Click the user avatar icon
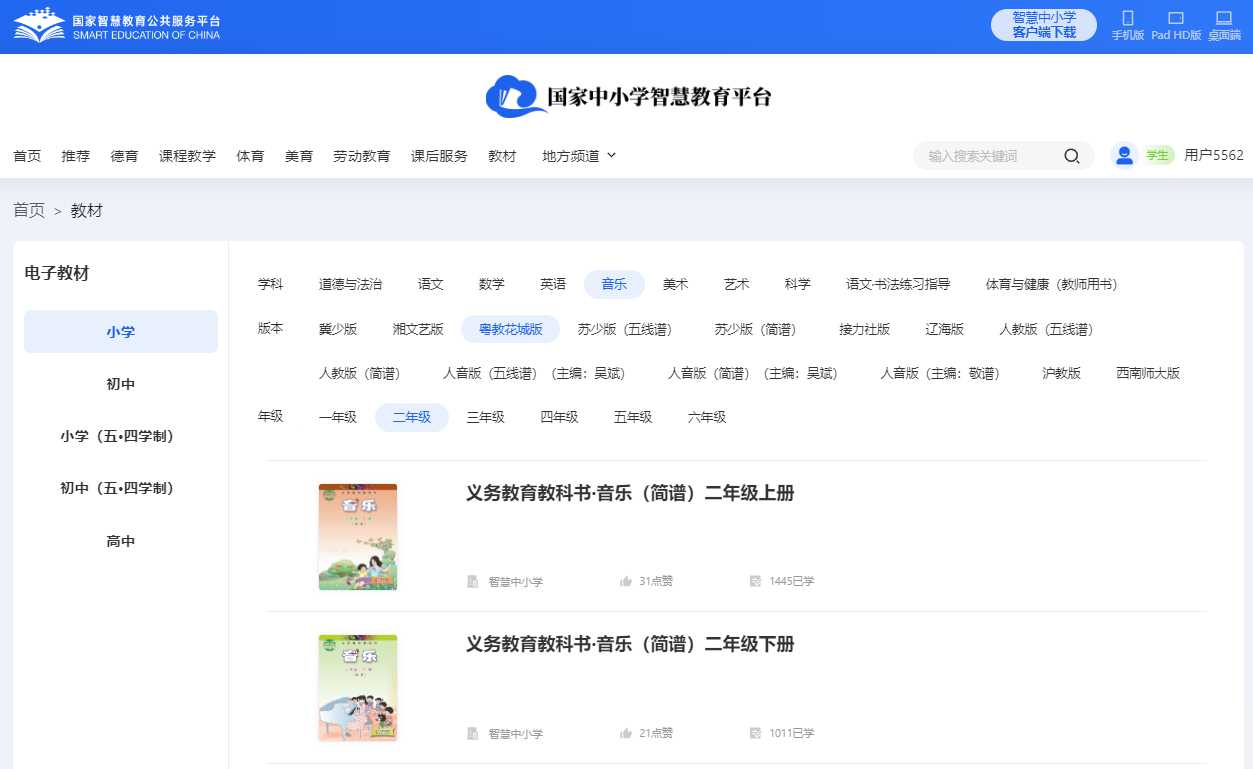 [x=1124, y=155]
